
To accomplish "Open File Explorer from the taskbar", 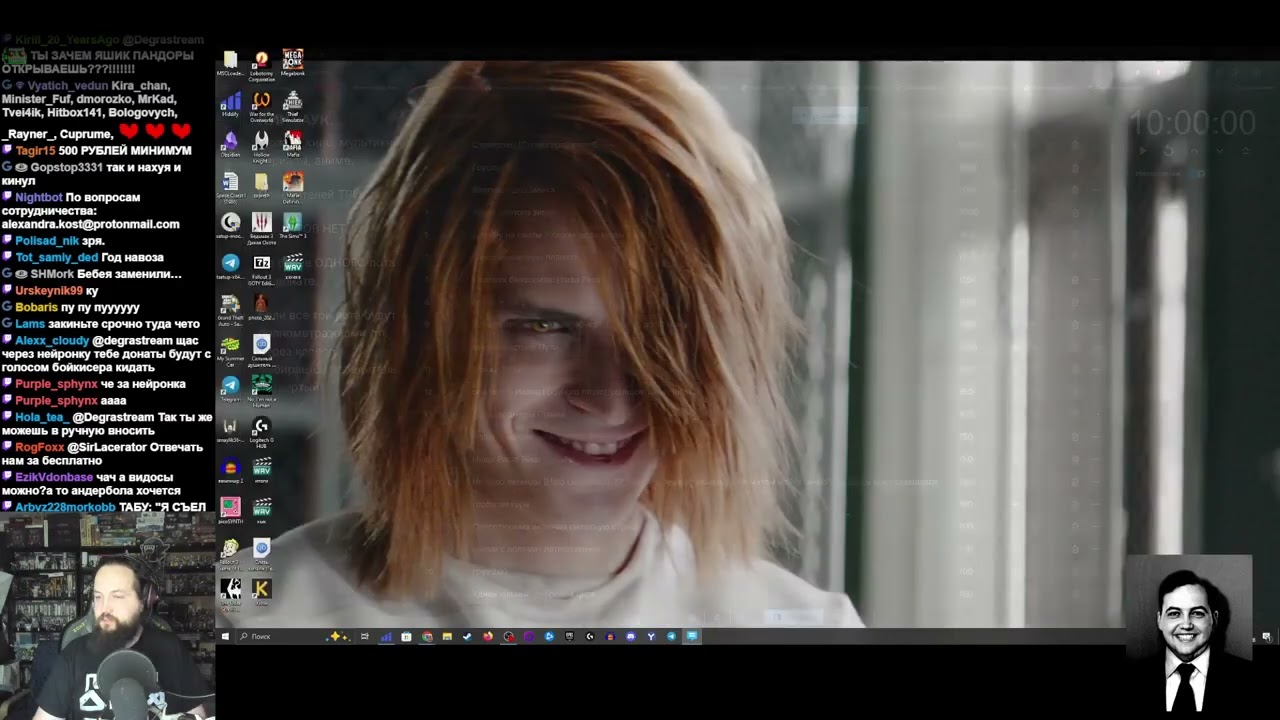I will point(447,636).
